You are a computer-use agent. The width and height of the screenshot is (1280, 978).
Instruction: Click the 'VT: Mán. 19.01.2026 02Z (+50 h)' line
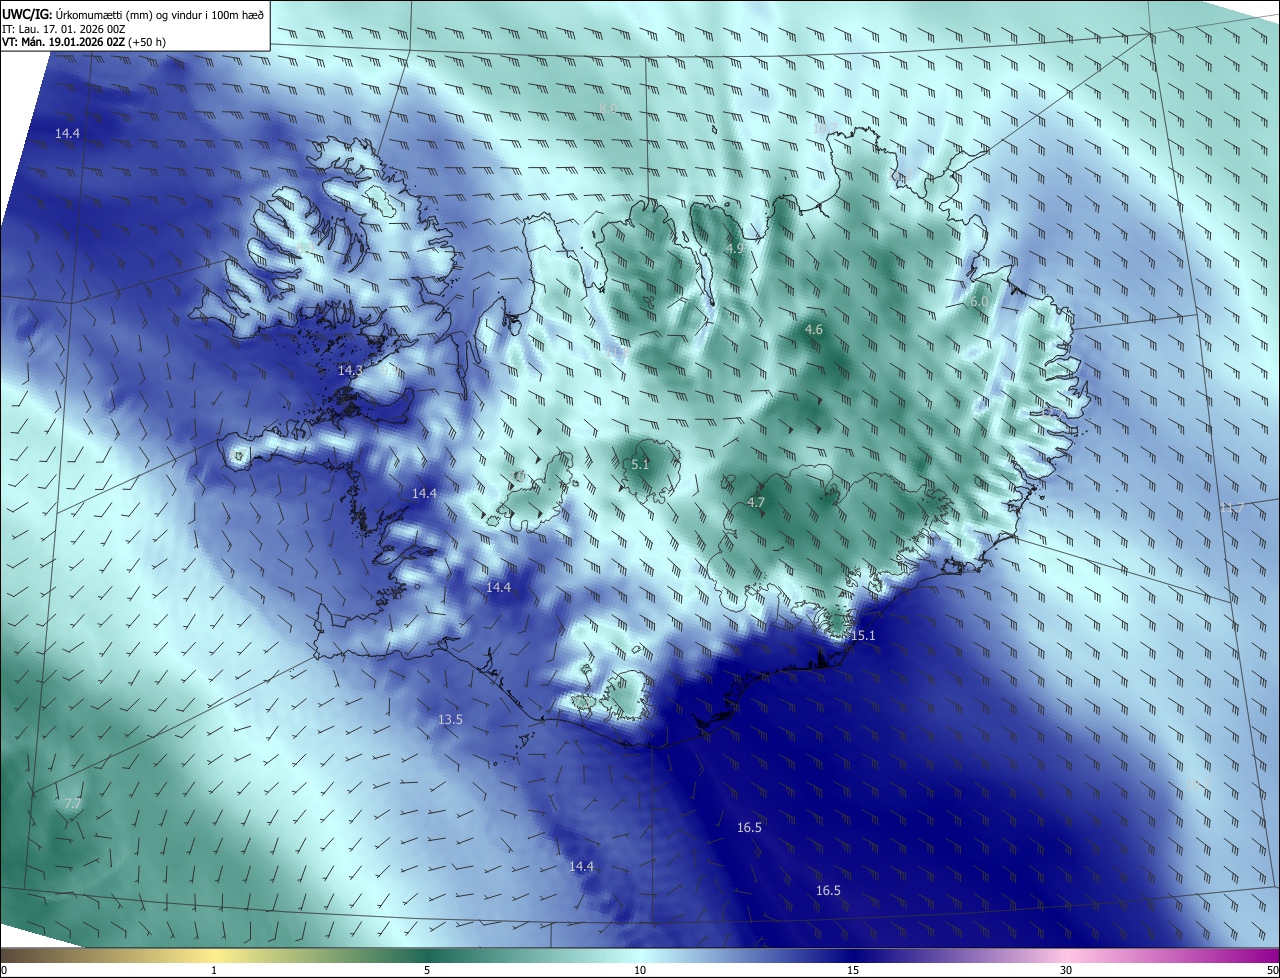tap(84, 43)
